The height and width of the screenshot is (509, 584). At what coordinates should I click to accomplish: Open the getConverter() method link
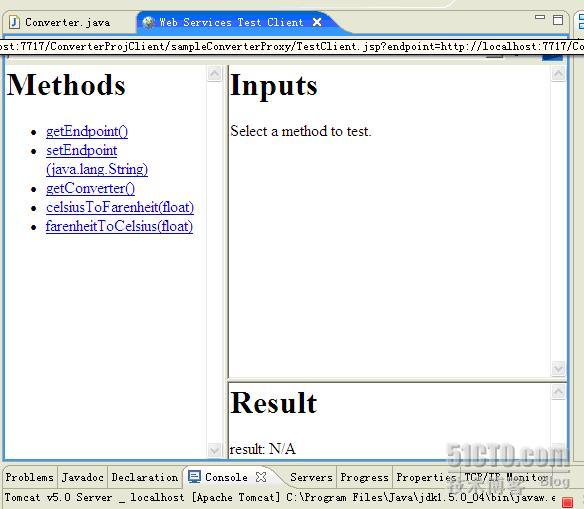click(90, 188)
